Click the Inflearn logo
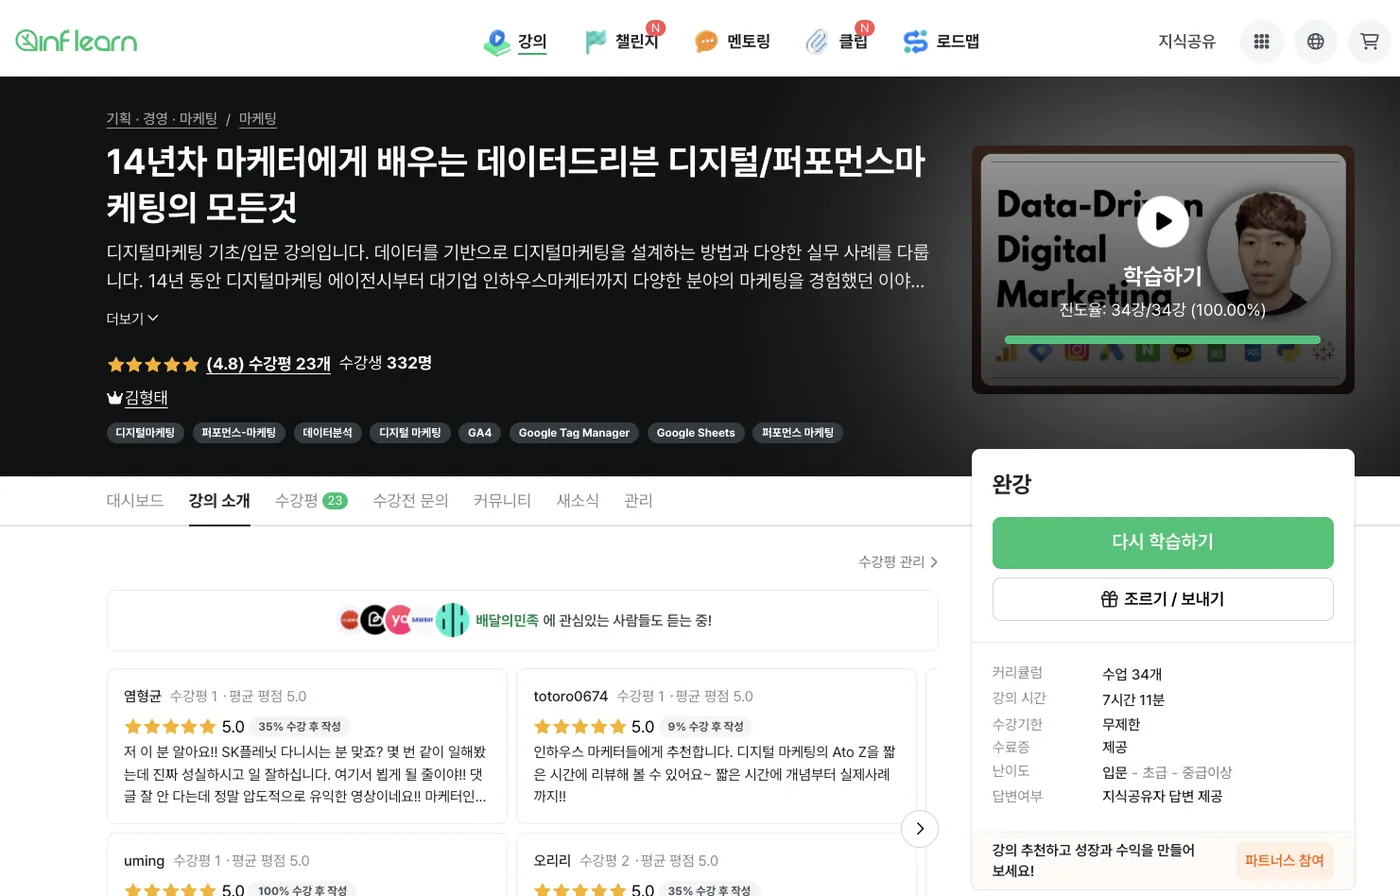1400x896 pixels. coord(76,41)
